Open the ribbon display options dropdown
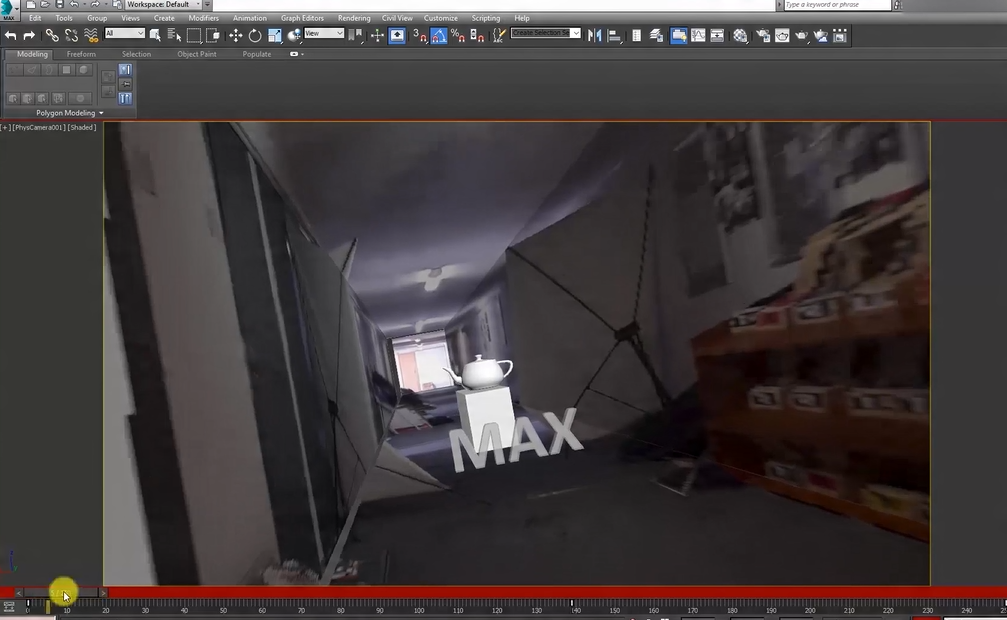The image size is (1007, 620). [297, 54]
